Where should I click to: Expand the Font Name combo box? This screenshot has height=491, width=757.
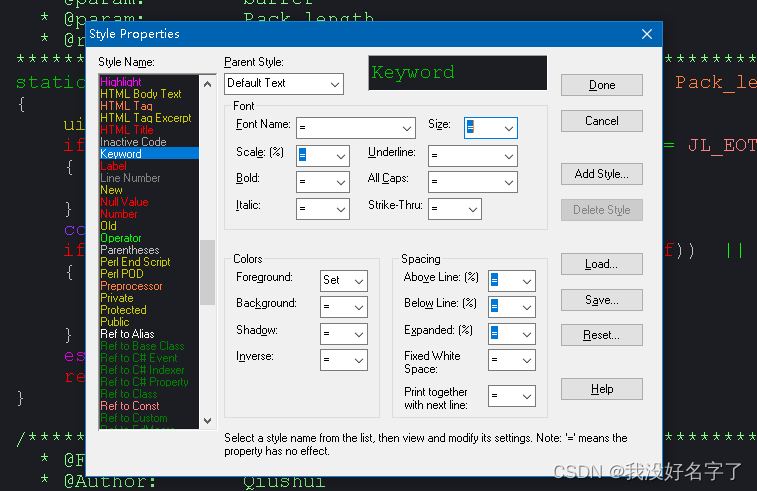pos(356,128)
